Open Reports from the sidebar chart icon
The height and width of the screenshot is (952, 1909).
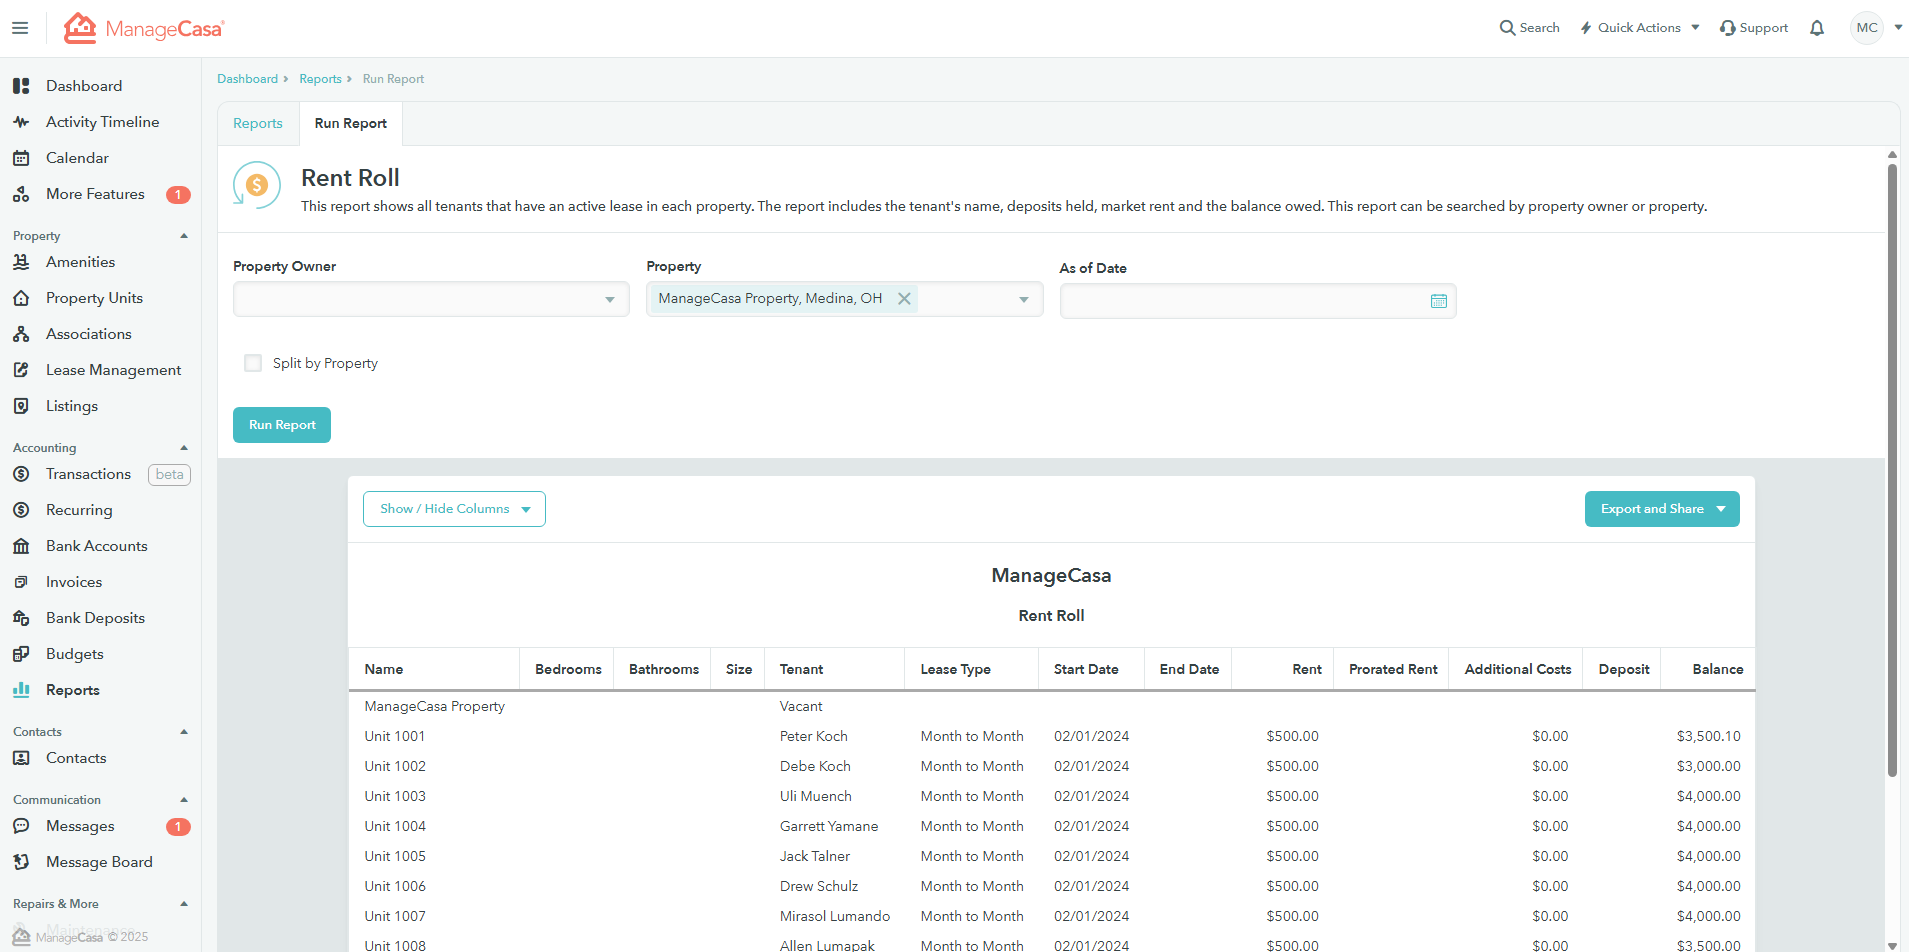click(21, 690)
